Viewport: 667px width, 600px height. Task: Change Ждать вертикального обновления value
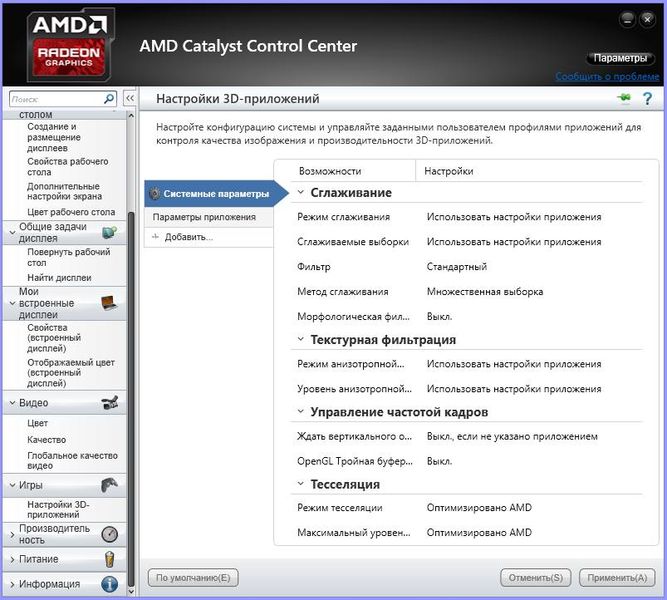[512, 436]
